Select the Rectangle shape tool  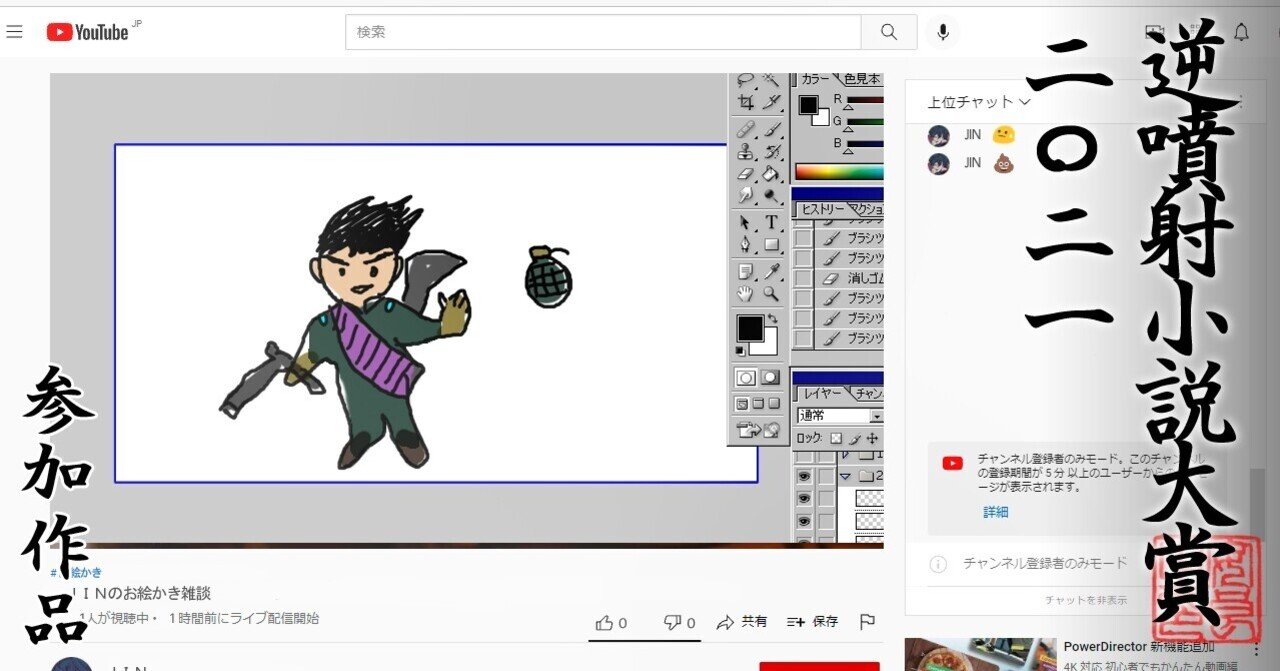[772, 244]
